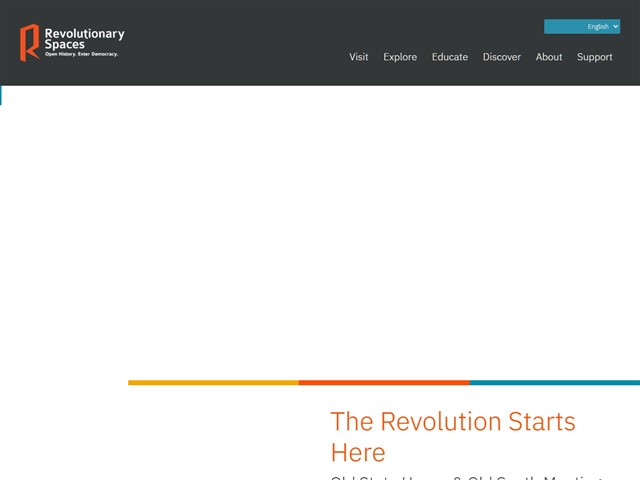The image size is (640, 480).
Task: Open the Explore menu
Action: 400,57
